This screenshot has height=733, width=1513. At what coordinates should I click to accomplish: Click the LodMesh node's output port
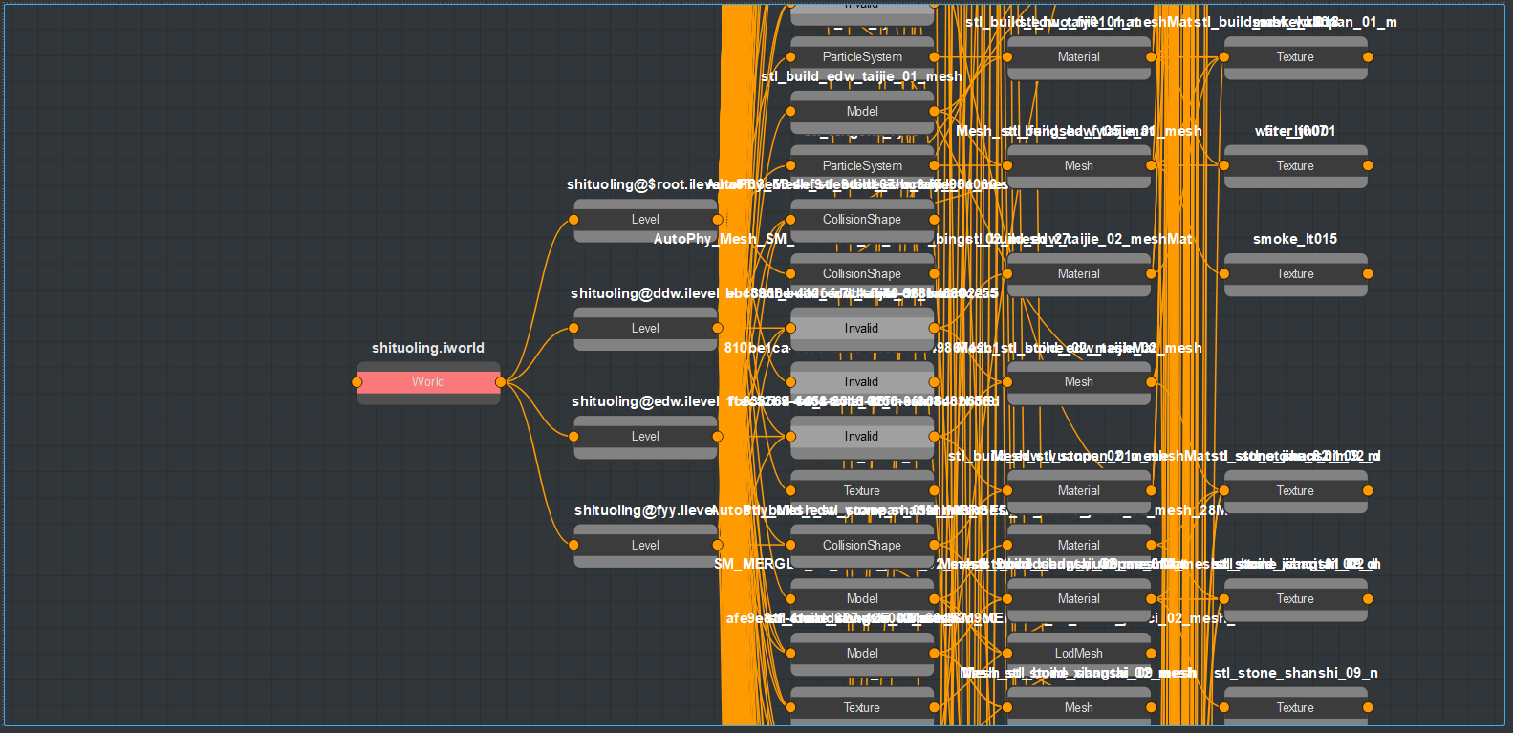tap(1151, 654)
